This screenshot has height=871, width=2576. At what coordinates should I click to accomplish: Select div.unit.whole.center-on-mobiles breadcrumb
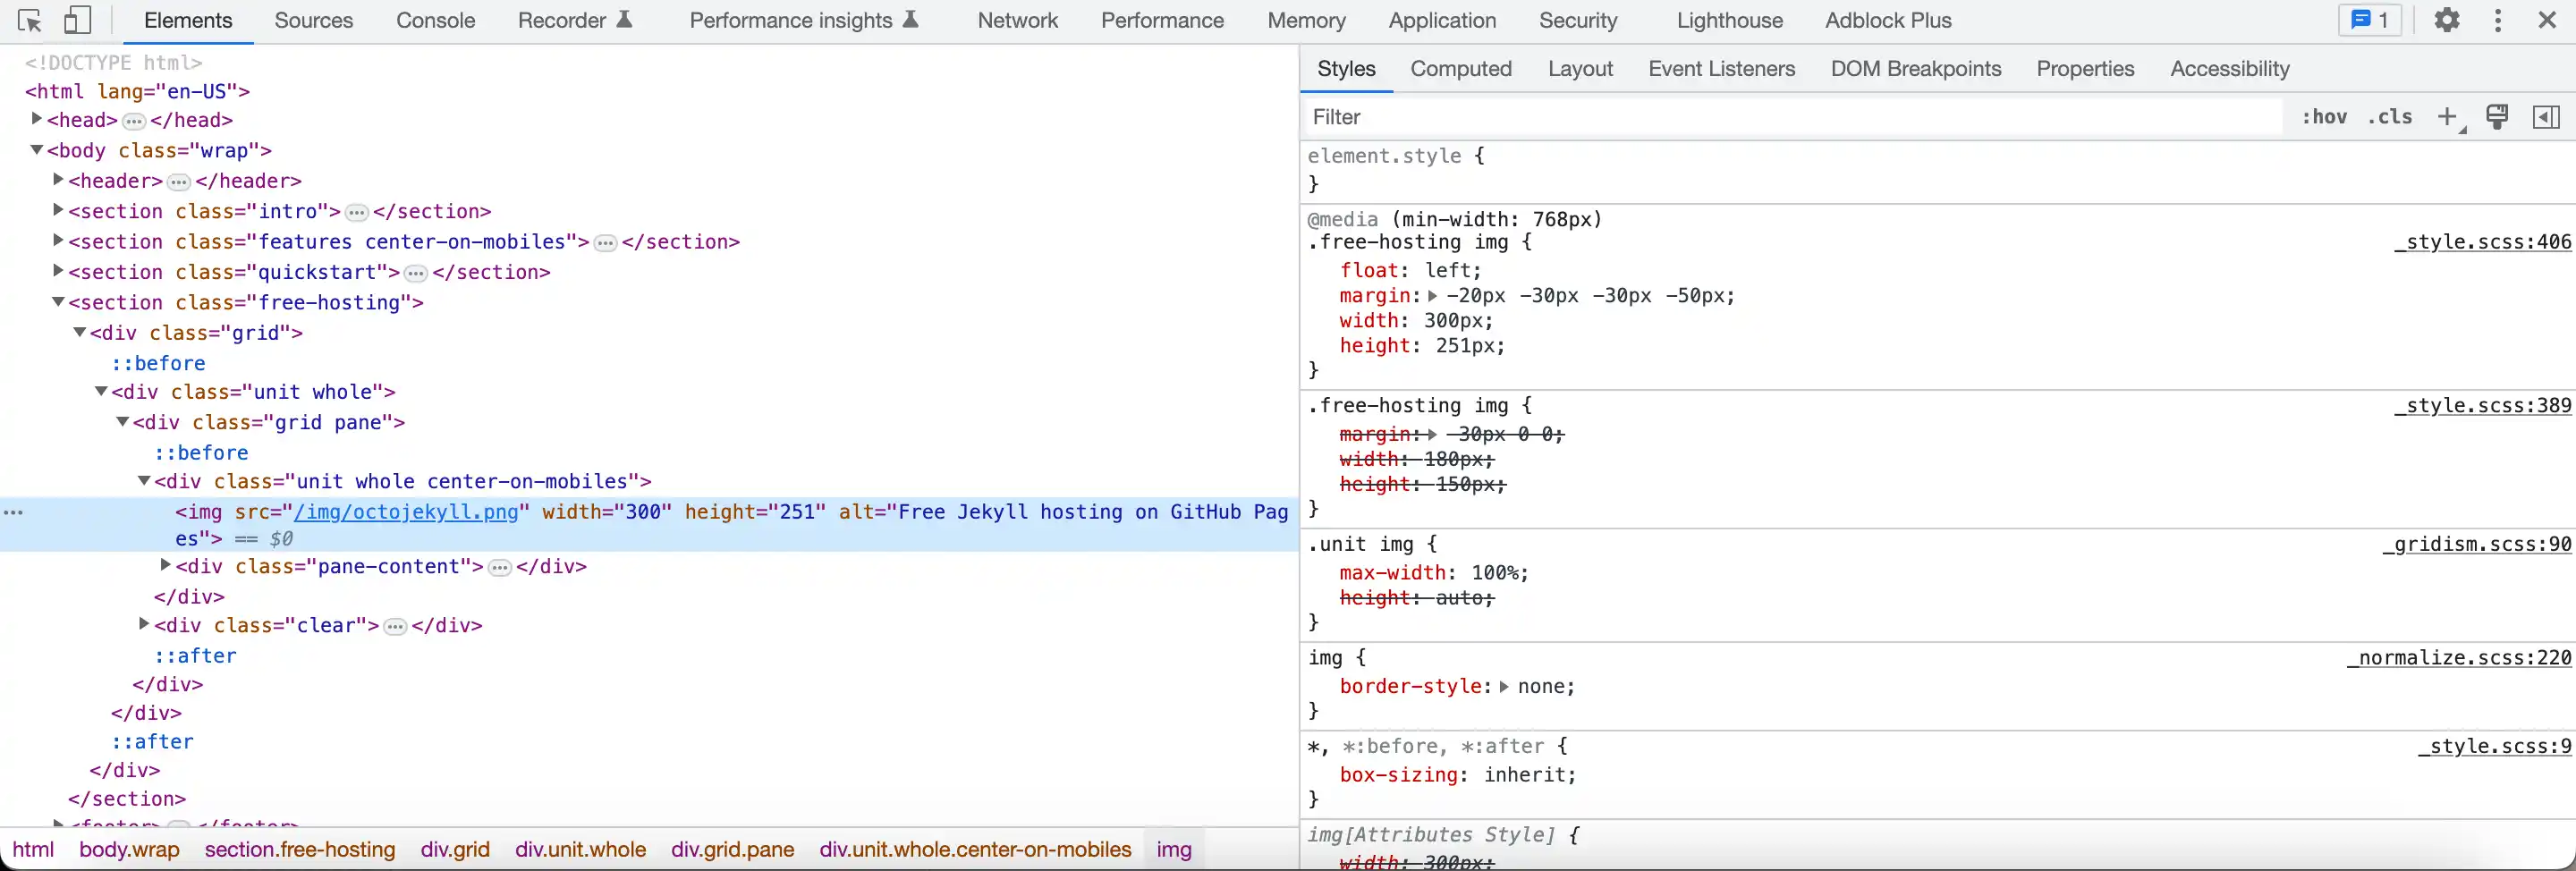975,850
